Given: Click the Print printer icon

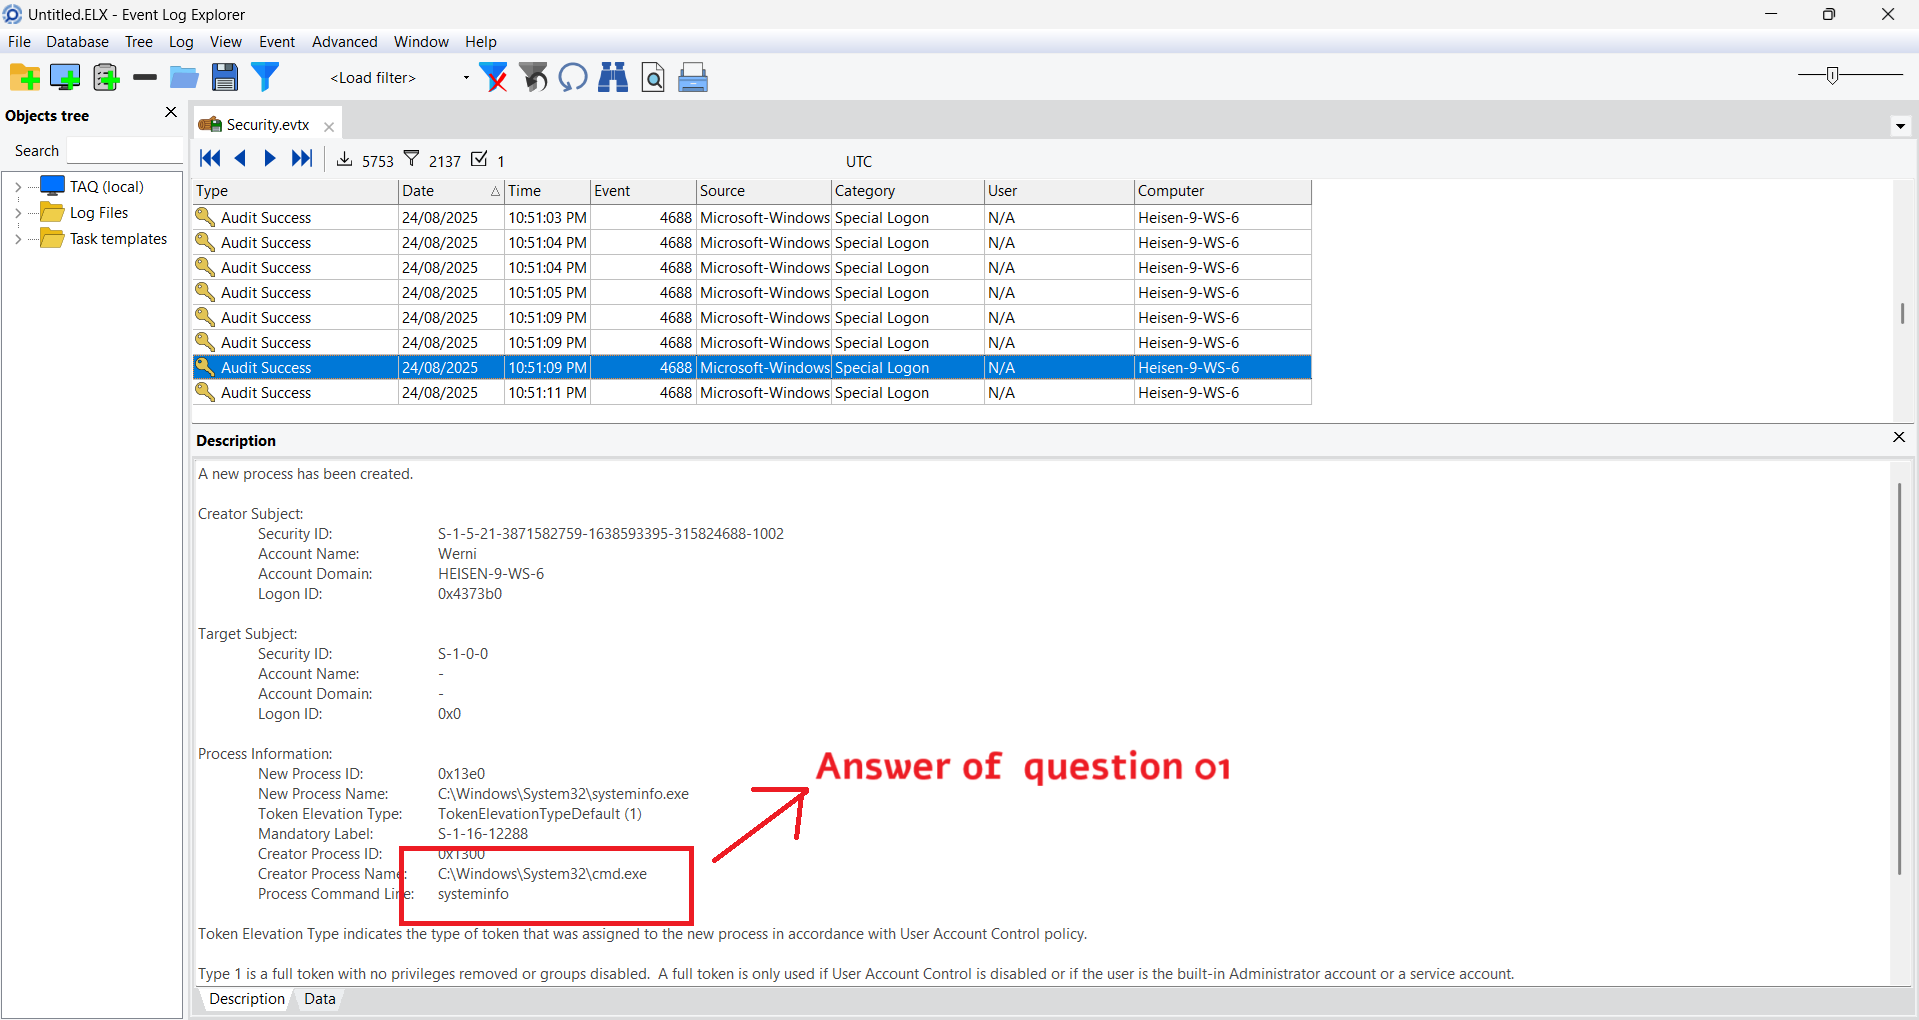Looking at the screenshot, I should 692,77.
